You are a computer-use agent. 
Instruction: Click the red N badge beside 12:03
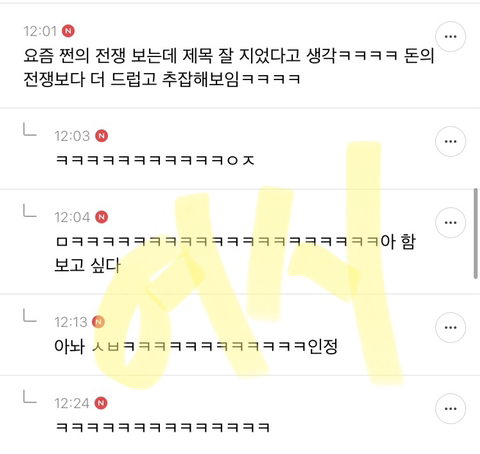tap(102, 136)
